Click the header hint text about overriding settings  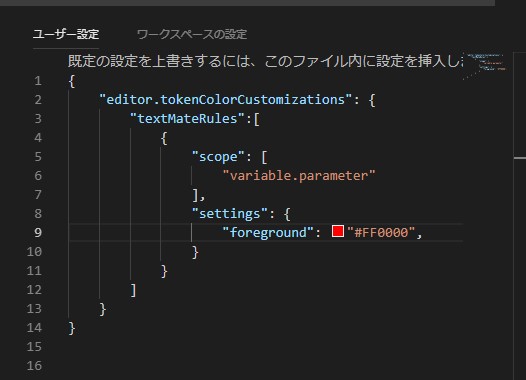pyautogui.click(x=265, y=61)
